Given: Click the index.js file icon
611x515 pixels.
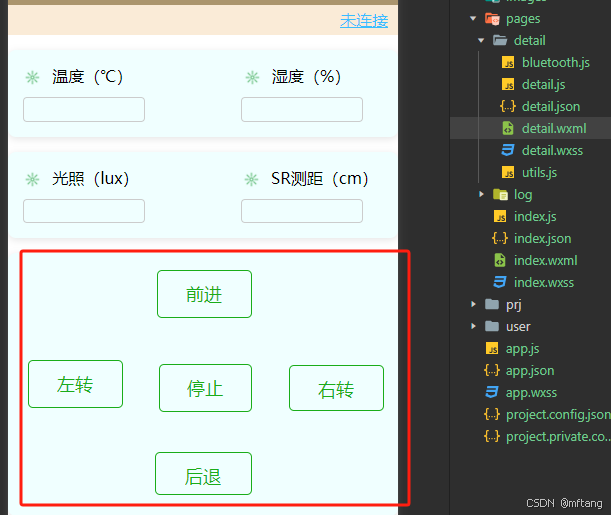Looking at the screenshot, I should click(500, 216).
